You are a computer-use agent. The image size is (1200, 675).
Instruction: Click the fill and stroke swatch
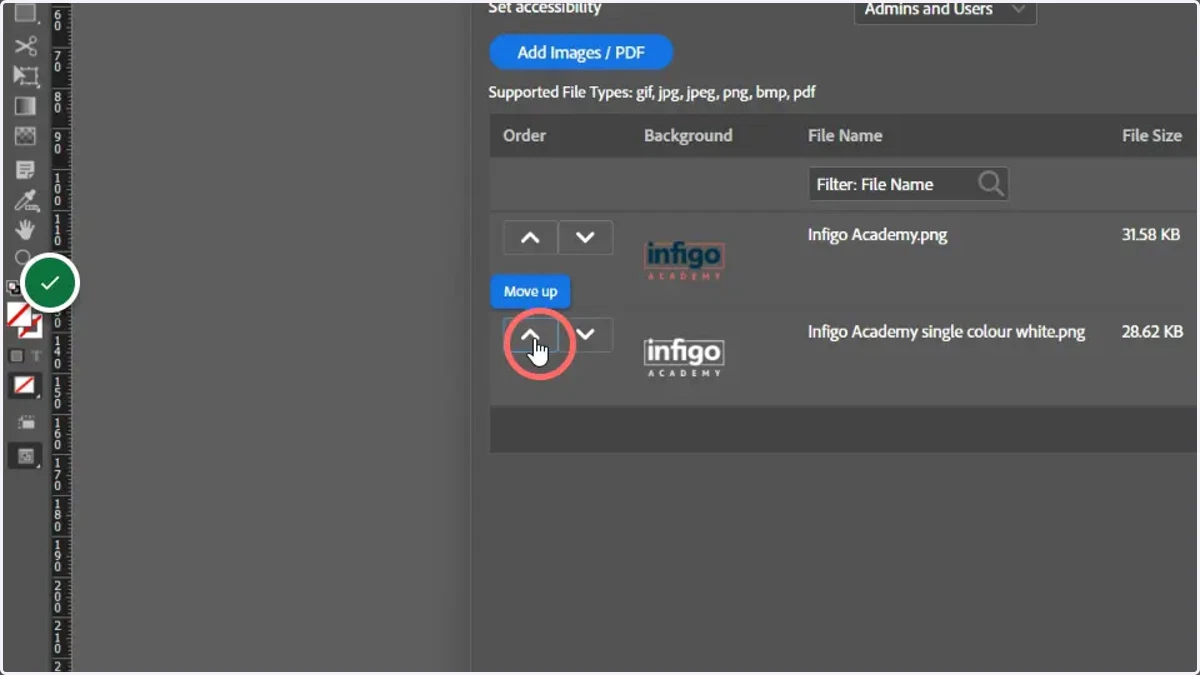(24, 322)
